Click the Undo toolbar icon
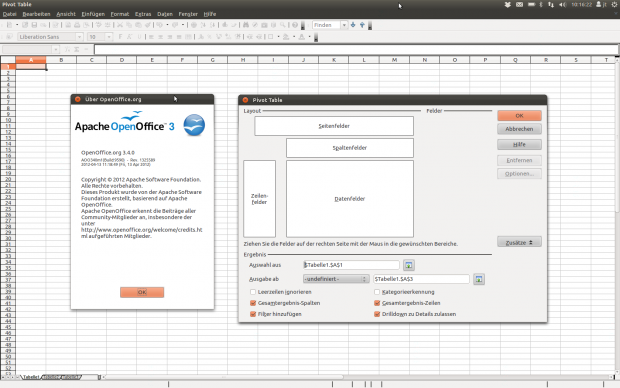Viewport: 620px width, 388px height. click(x=159, y=25)
